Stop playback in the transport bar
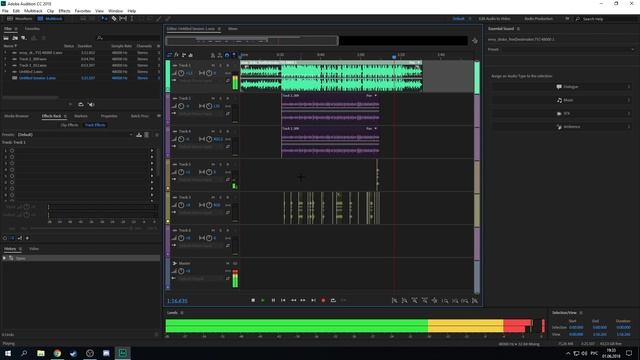This screenshot has width=640, height=360. 253,300
